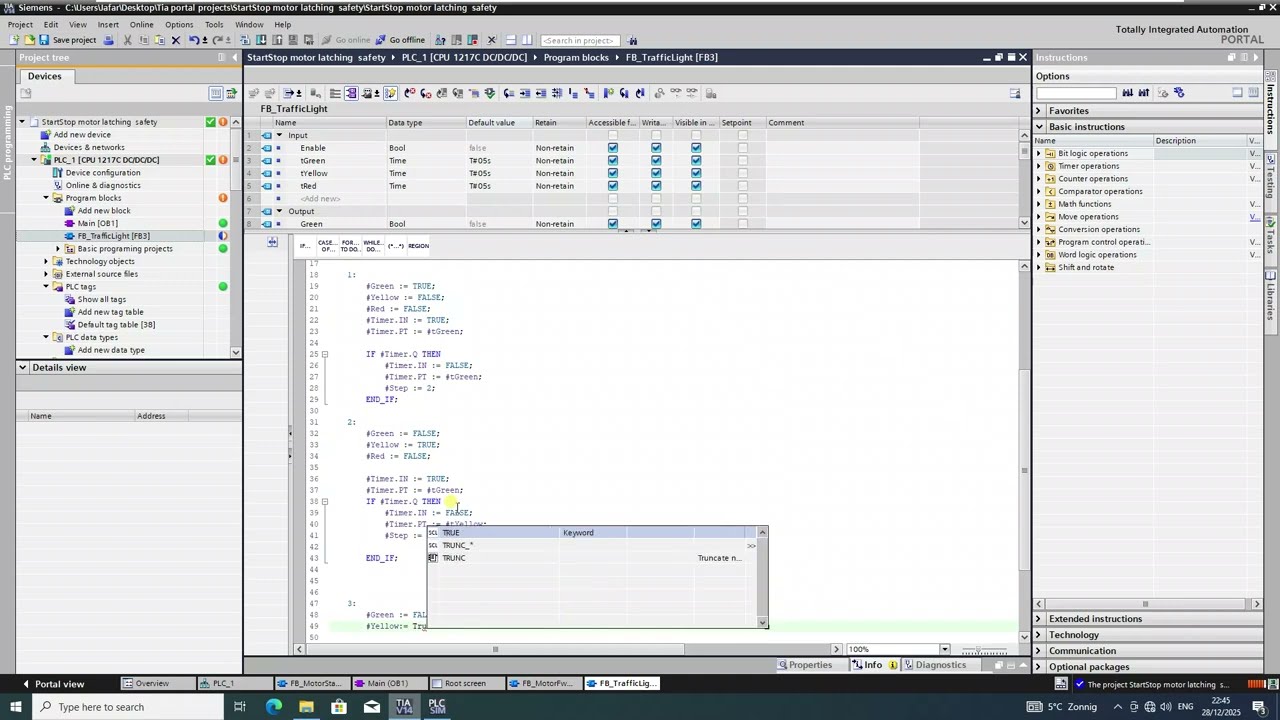Screen dimensions: 1280x720
Task: Click the horizontal scrollbar of the code editor
Action: (567, 649)
